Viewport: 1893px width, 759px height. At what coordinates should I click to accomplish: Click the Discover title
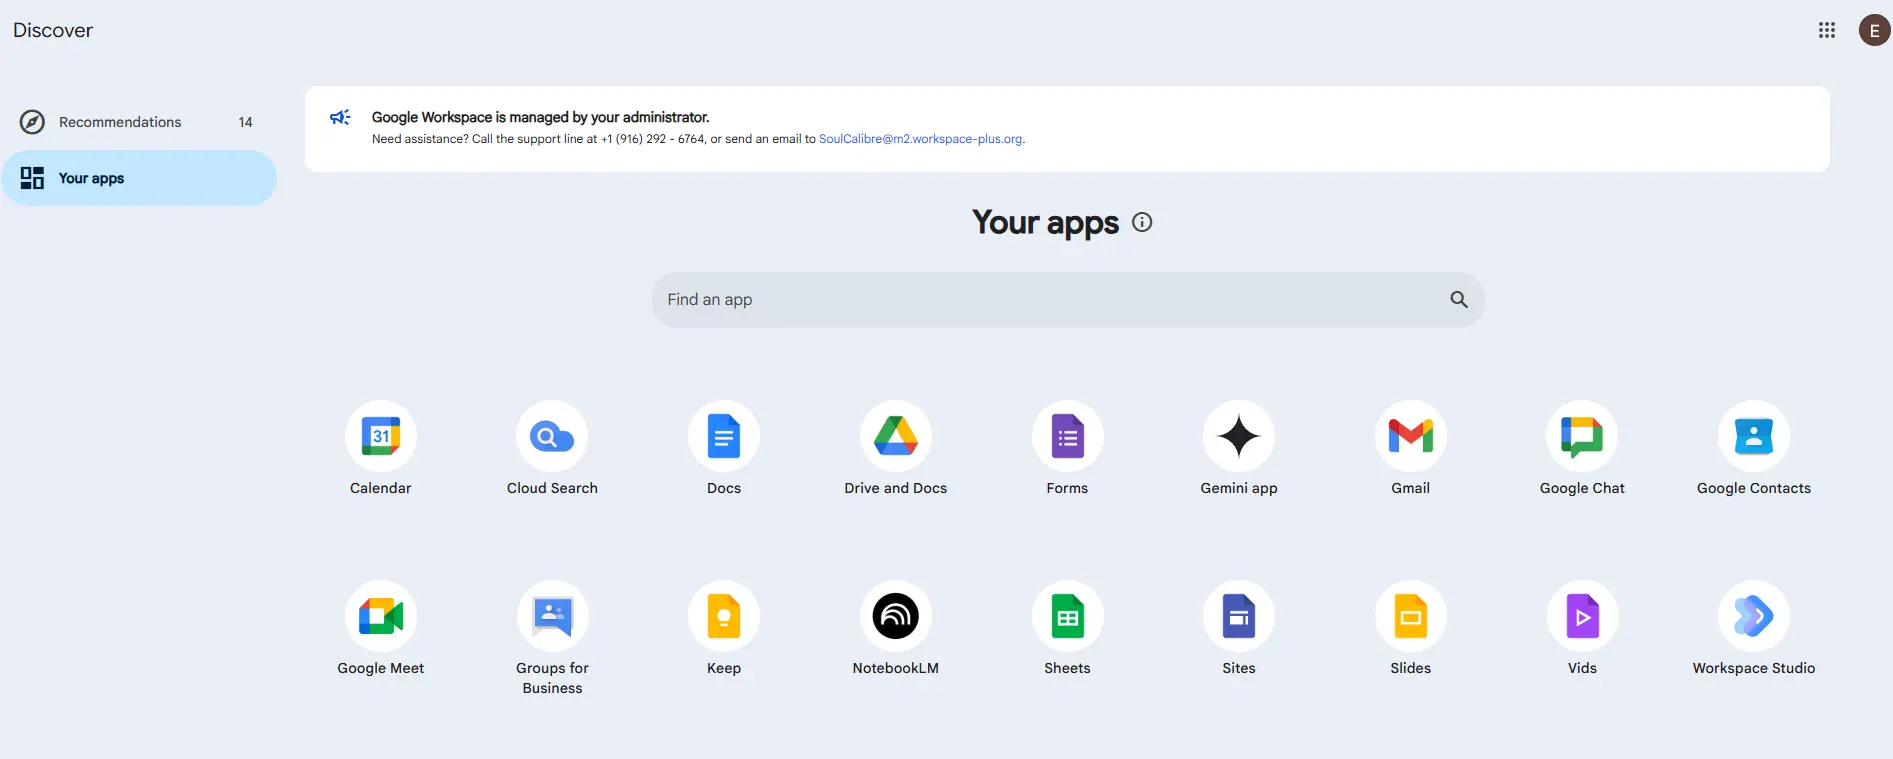53,30
